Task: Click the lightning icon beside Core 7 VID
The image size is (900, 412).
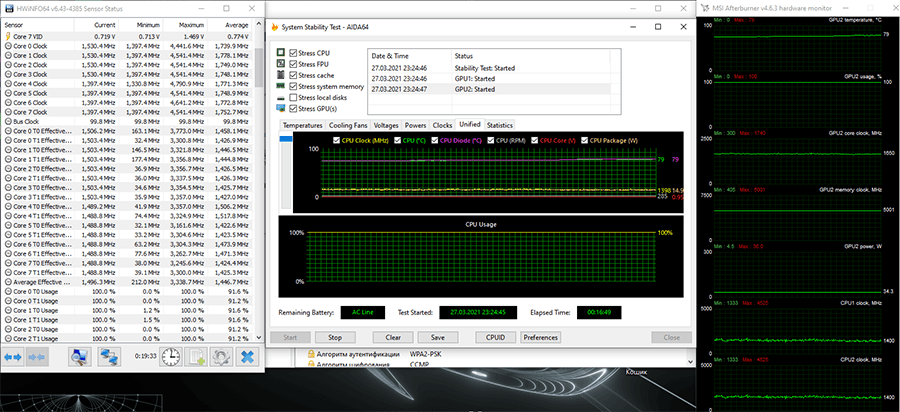Action: pyautogui.click(x=8, y=36)
